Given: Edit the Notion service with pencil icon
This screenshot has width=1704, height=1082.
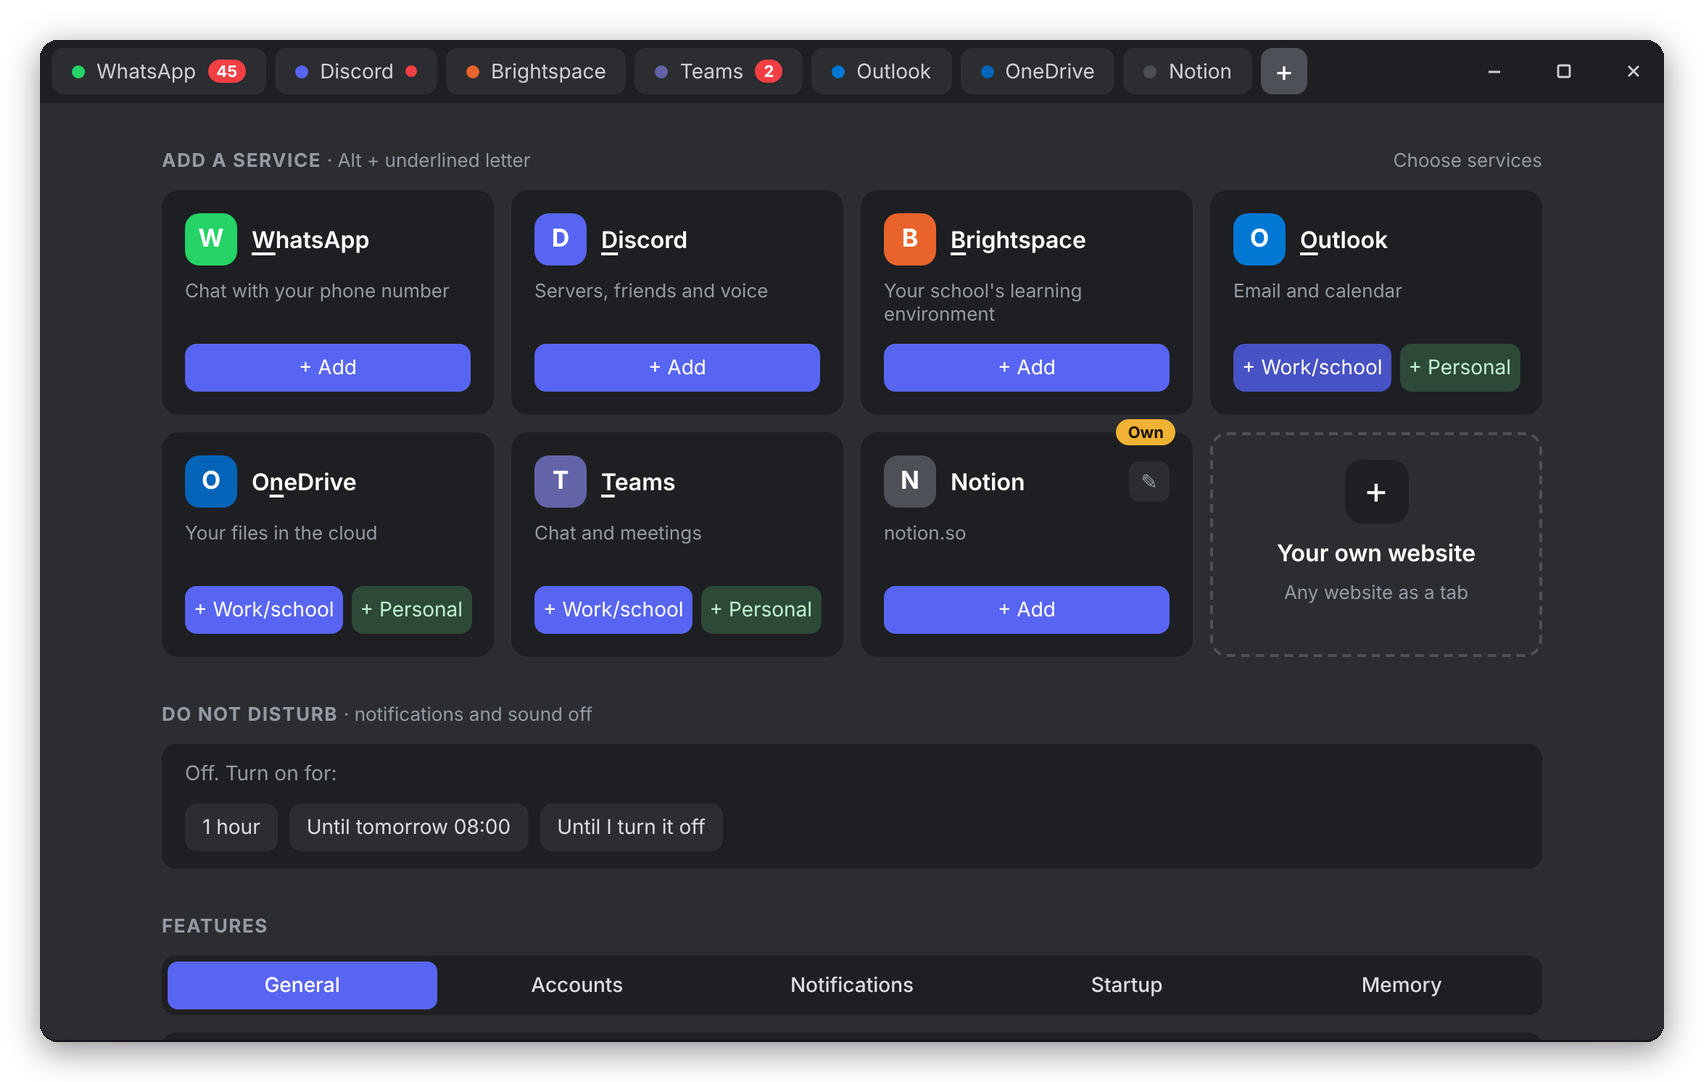Looking at the screenshot, I should pos(1149,481).
